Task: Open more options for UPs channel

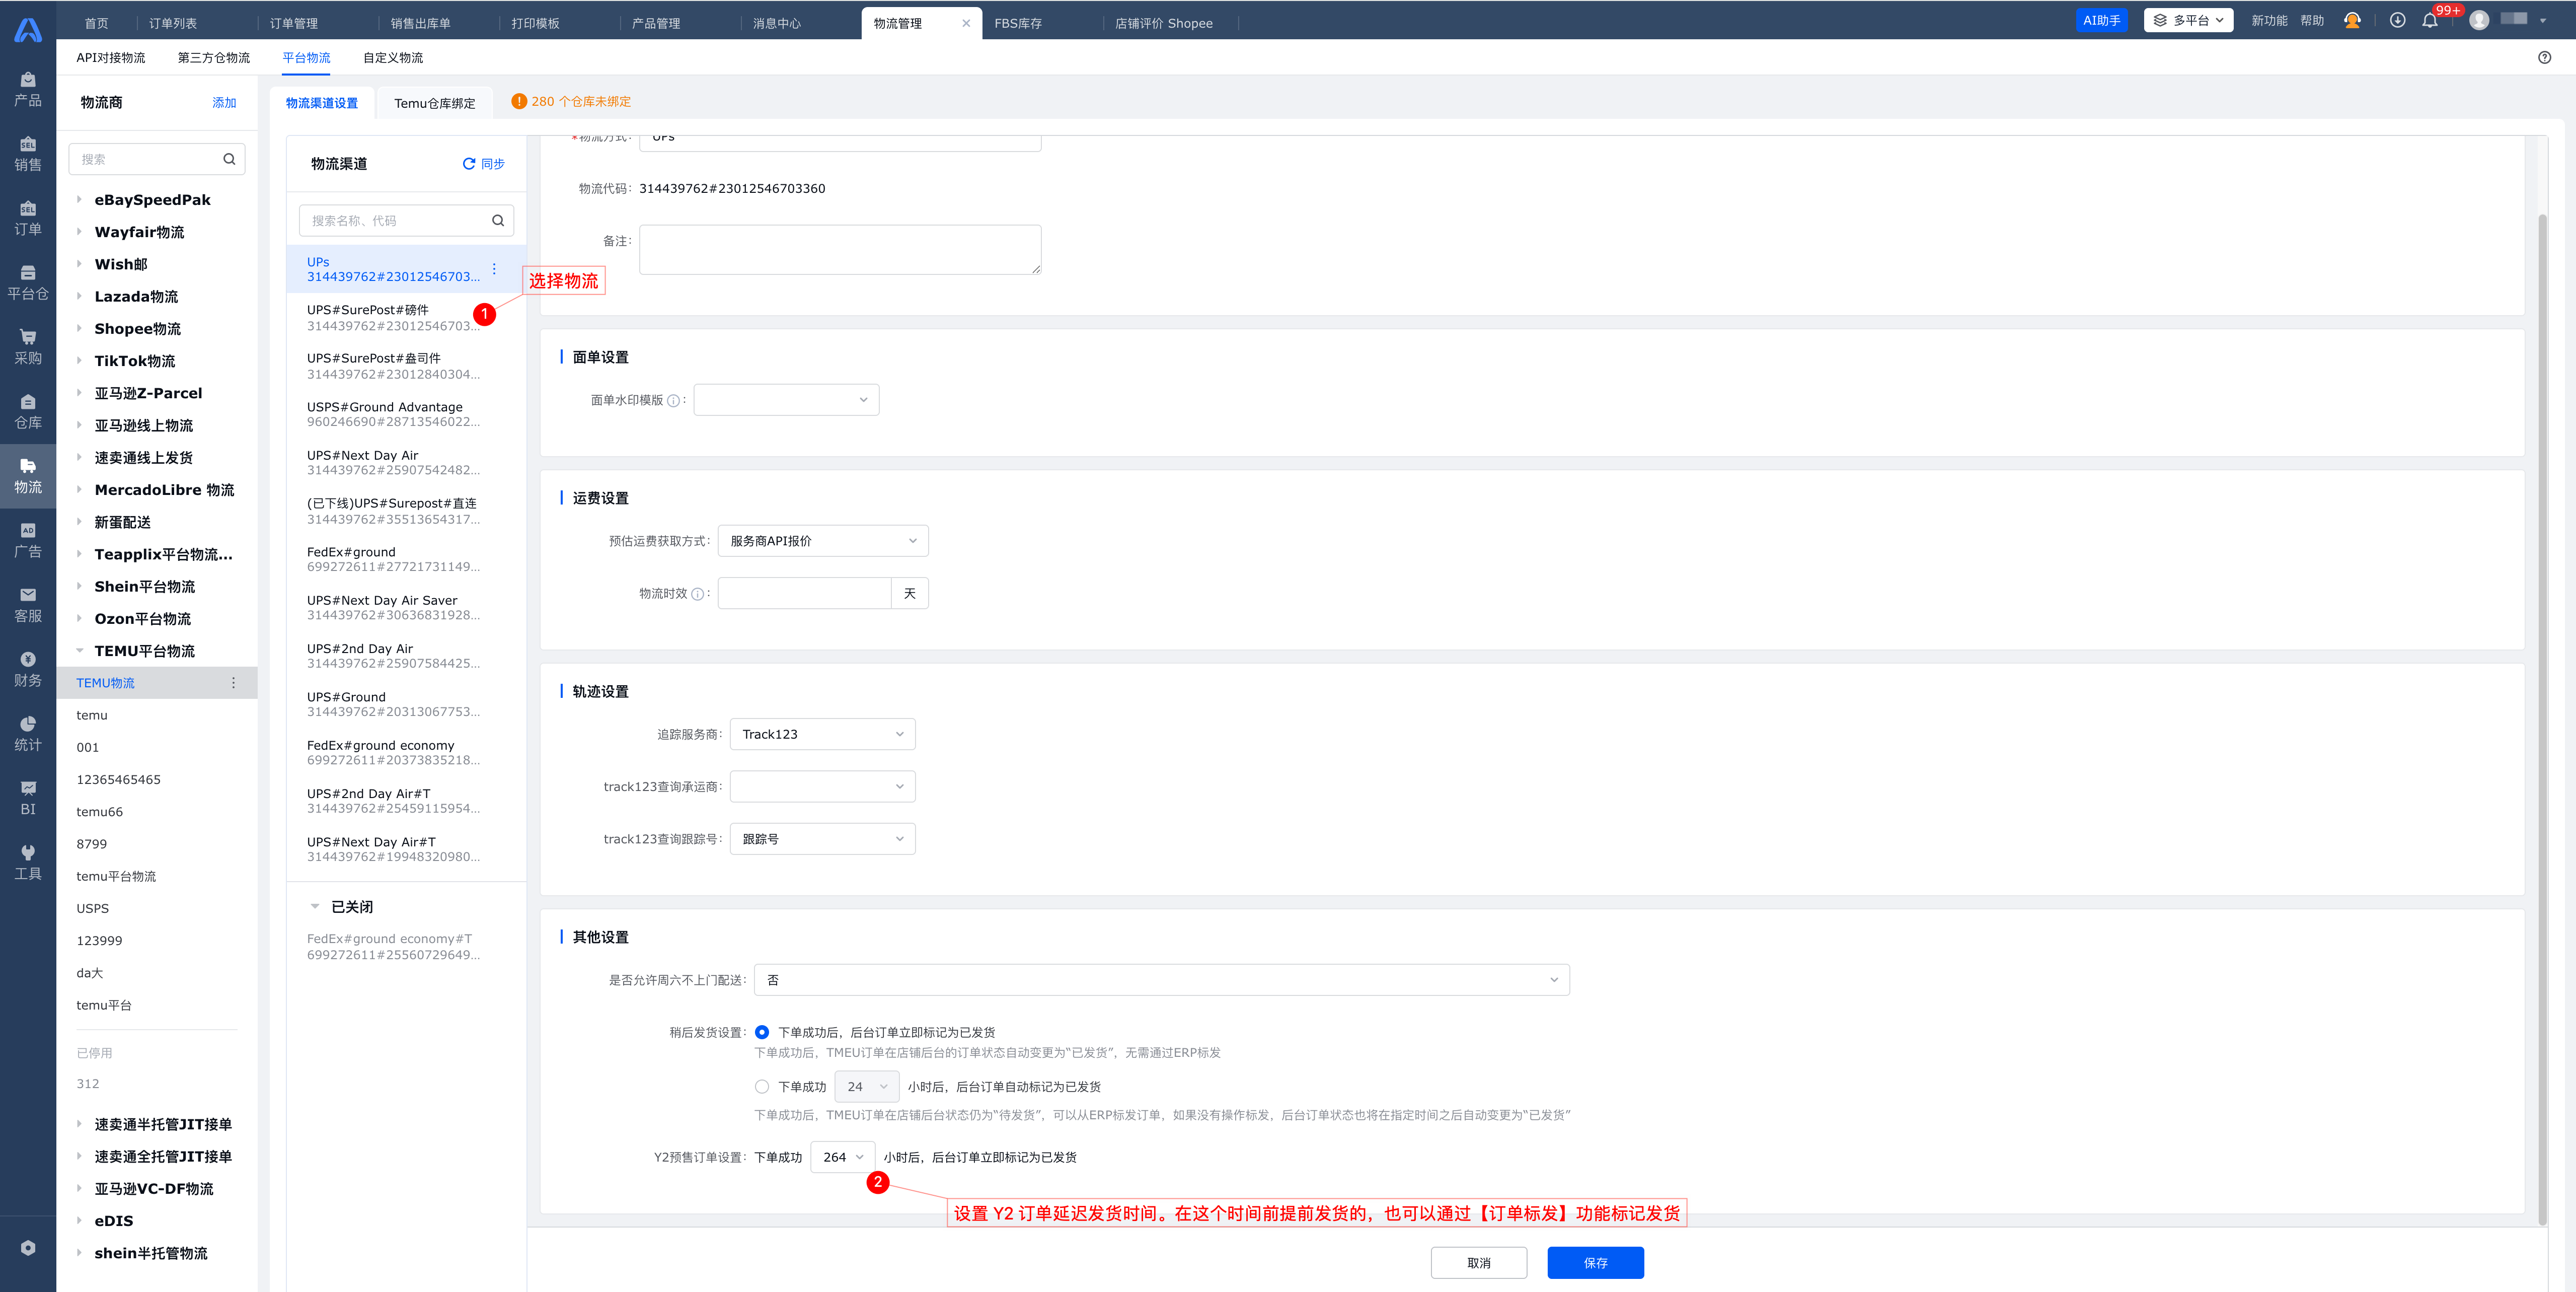Action: click(x=494, y=269)
